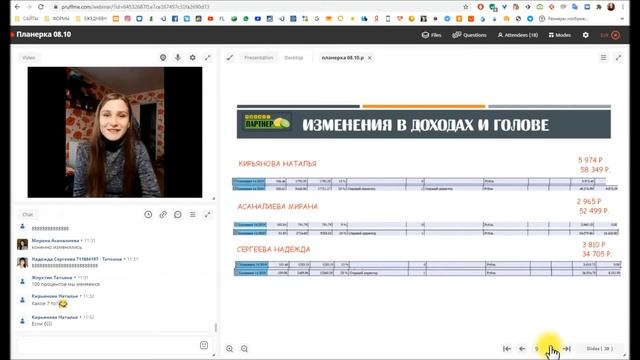Mute the microphone in the video panel
The width and height of the screenshot is (640, 360).
[x=178, y=58]
